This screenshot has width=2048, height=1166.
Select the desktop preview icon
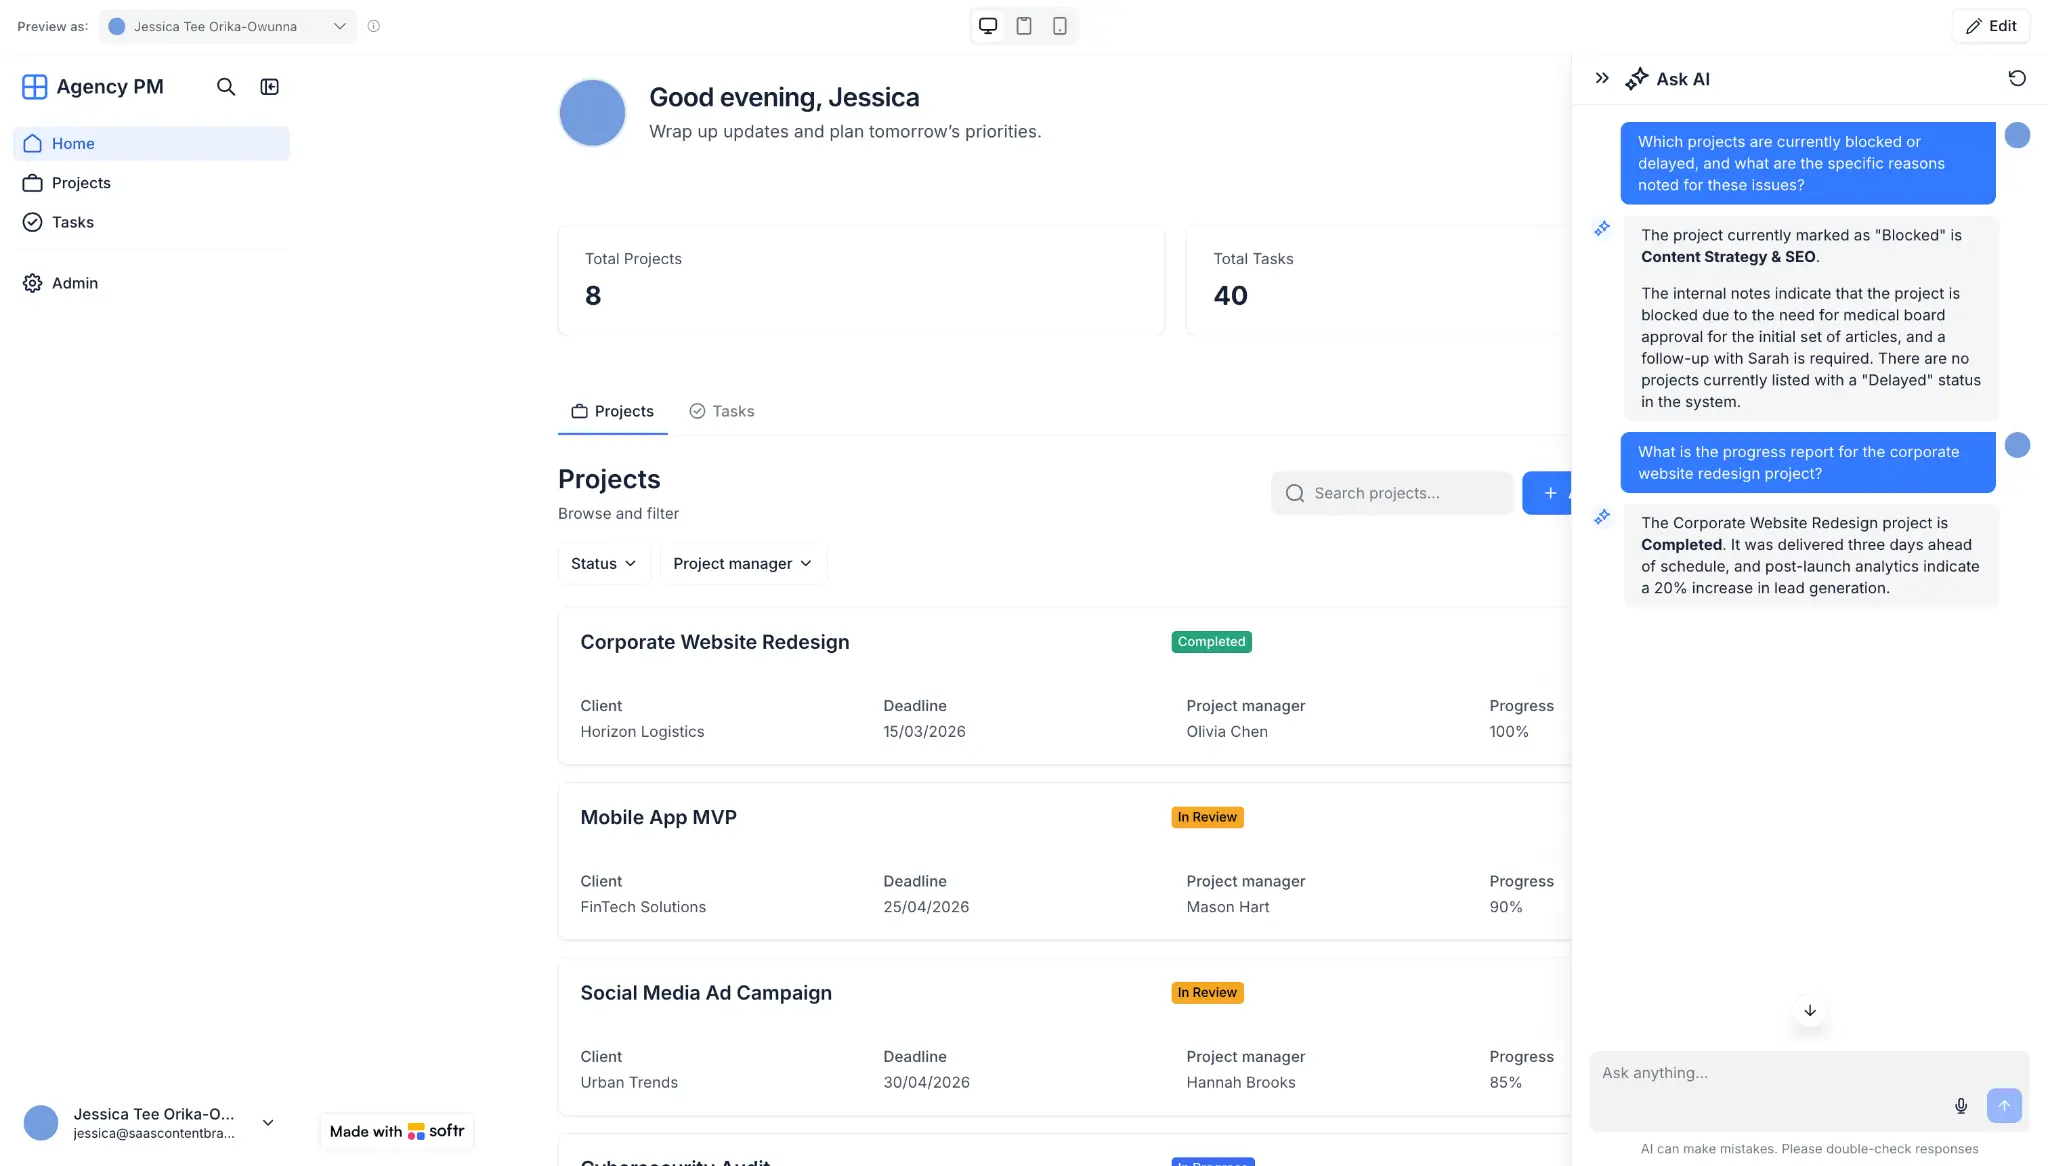click(x=988, y=25)
